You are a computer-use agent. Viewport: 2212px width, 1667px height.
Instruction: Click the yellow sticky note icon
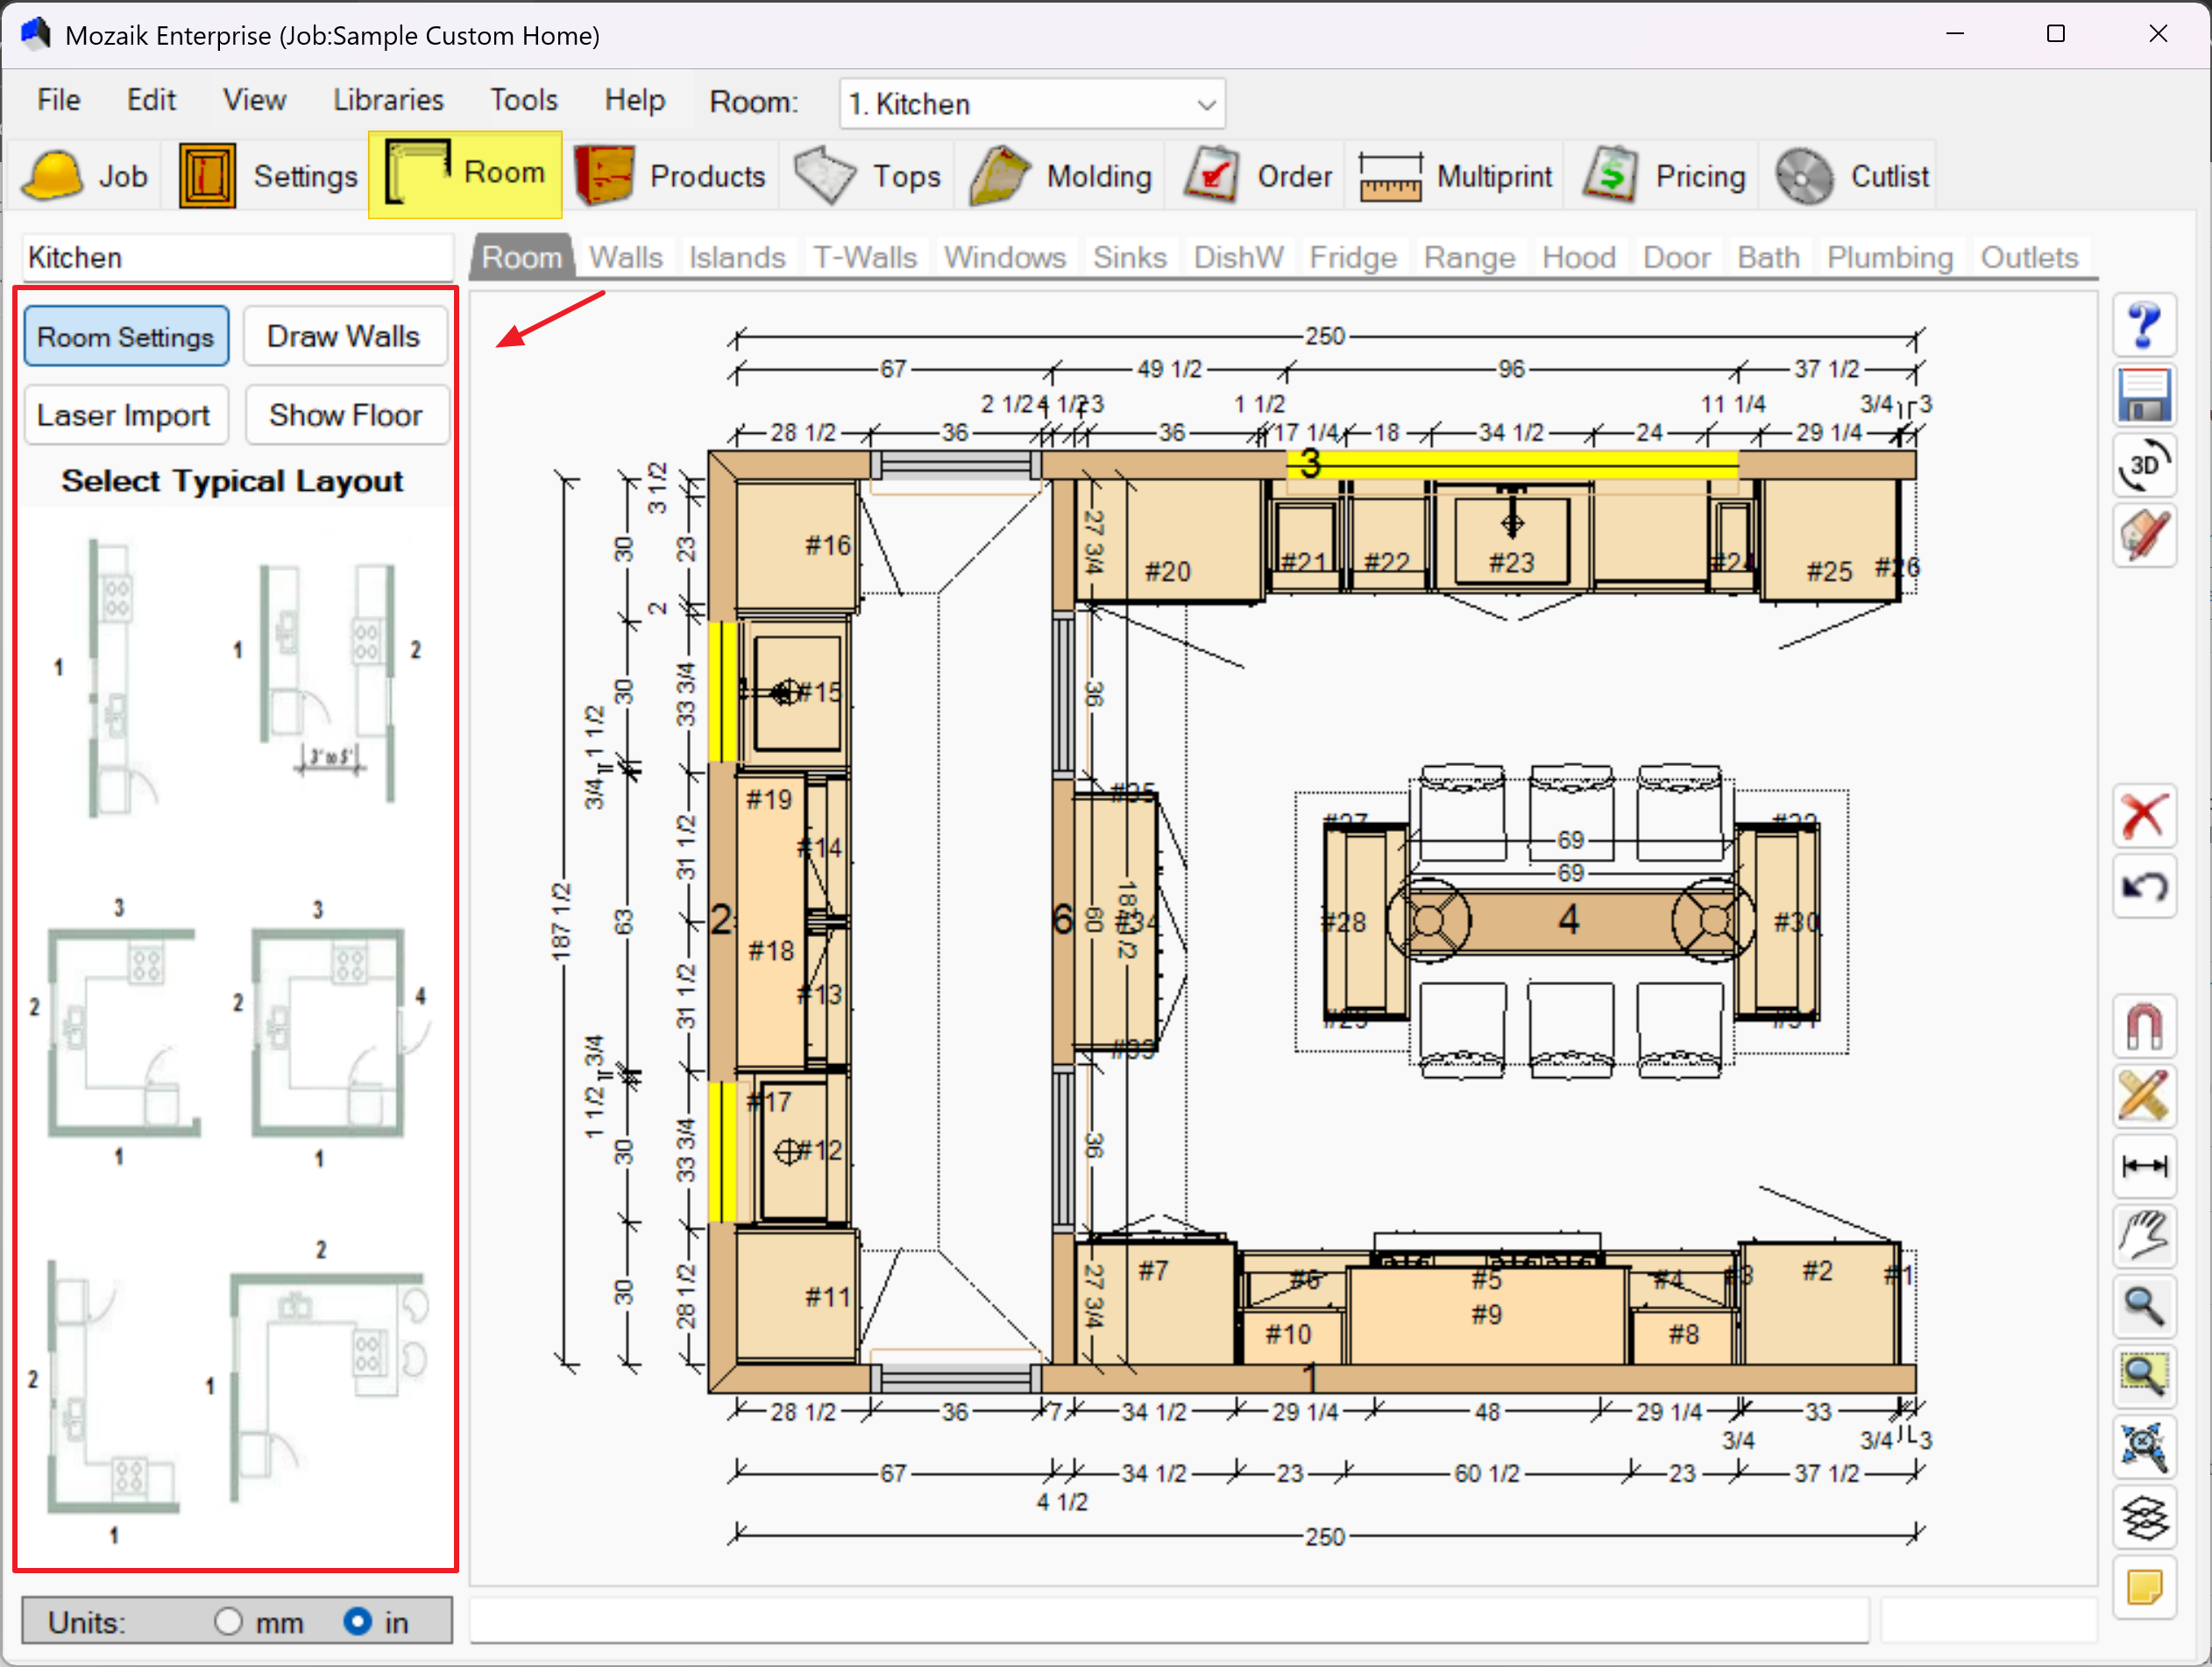tap(2143, 1587)
